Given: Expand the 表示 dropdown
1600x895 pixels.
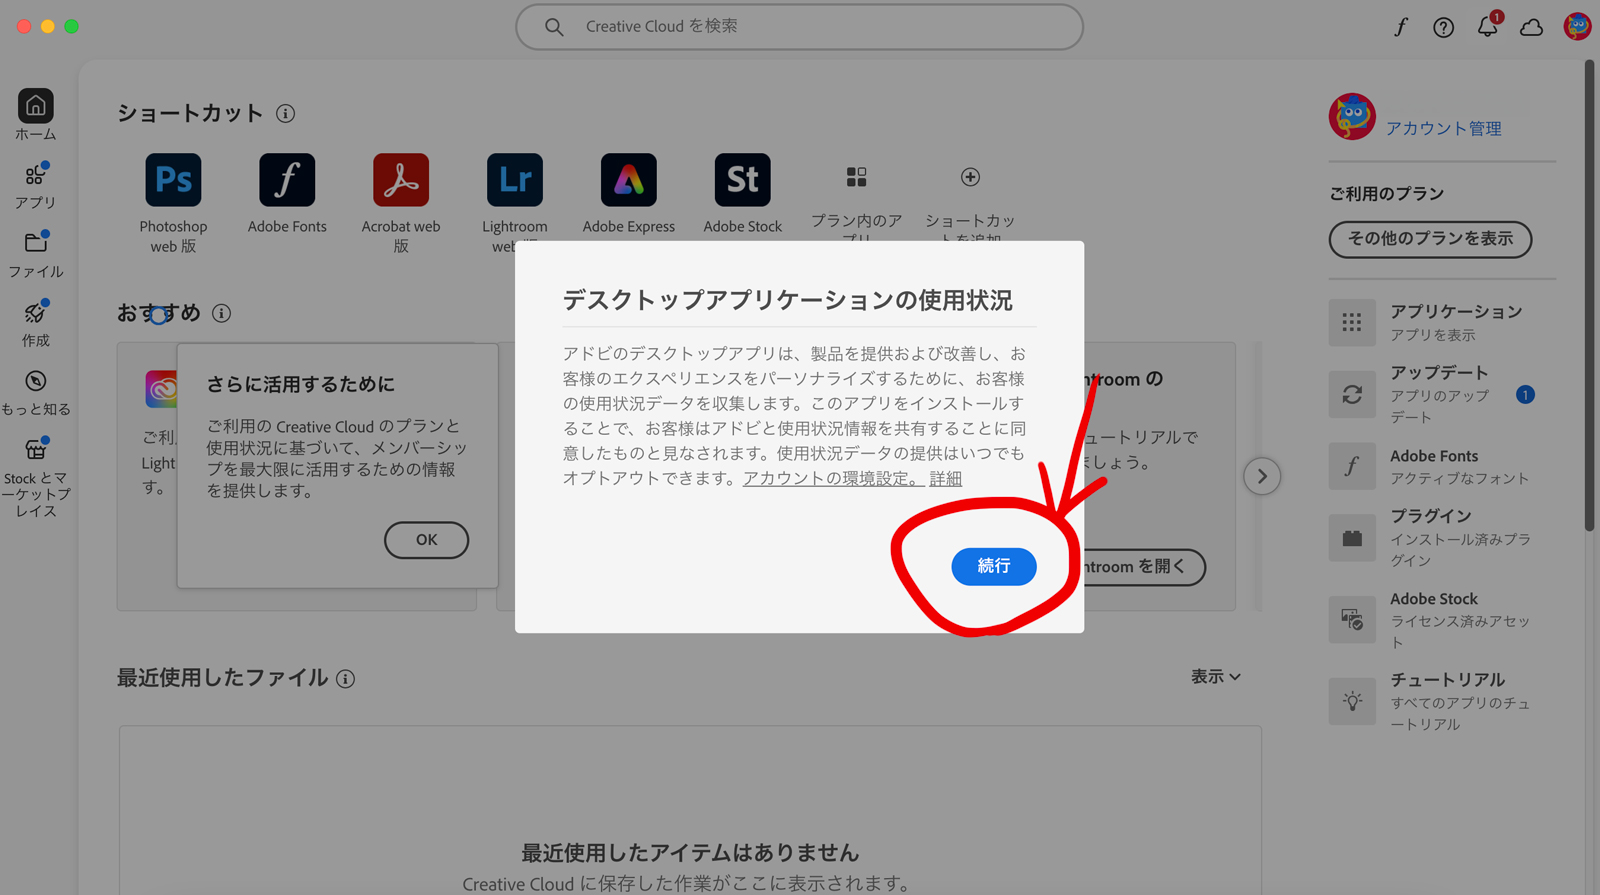Looking at the screenshot, I should click(1215, 677).
